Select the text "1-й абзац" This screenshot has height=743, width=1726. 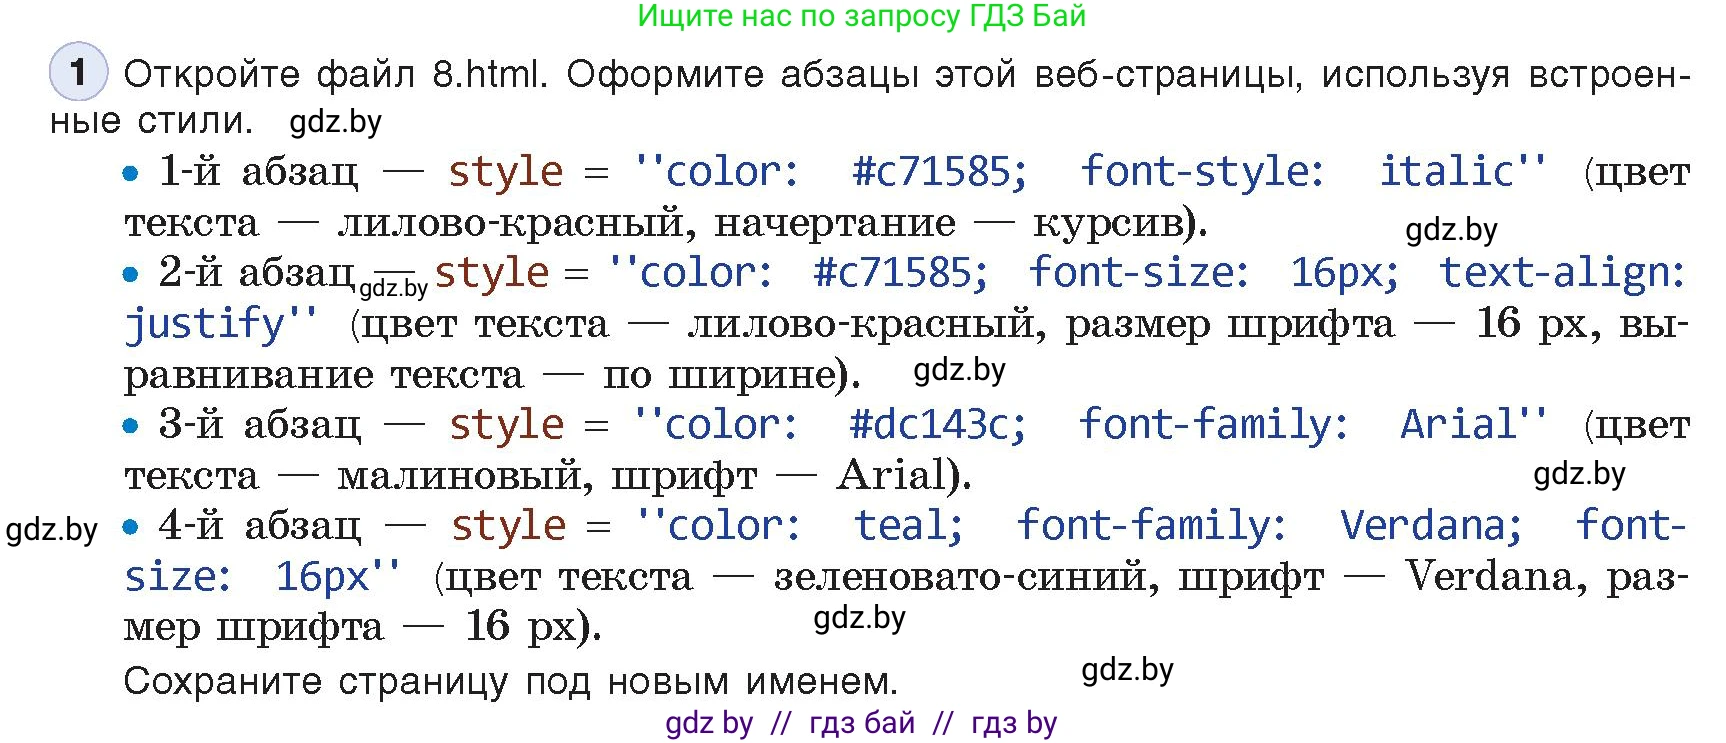(x=259, y=171)
